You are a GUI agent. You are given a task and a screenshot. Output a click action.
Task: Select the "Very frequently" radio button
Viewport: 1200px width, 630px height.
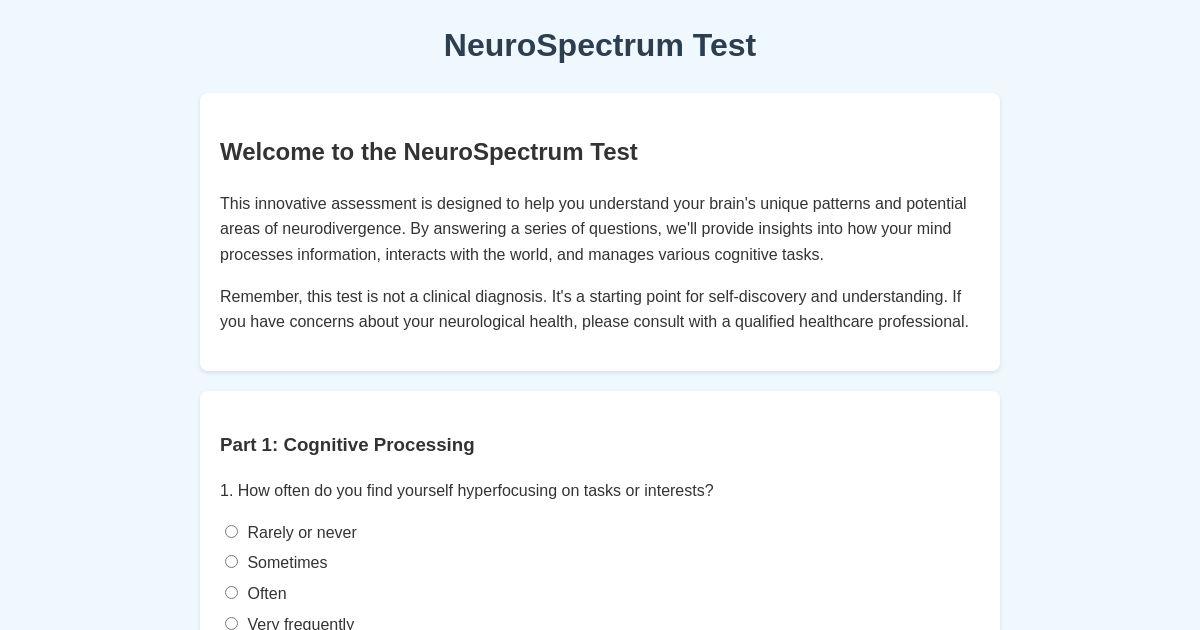tap(231, 623)
